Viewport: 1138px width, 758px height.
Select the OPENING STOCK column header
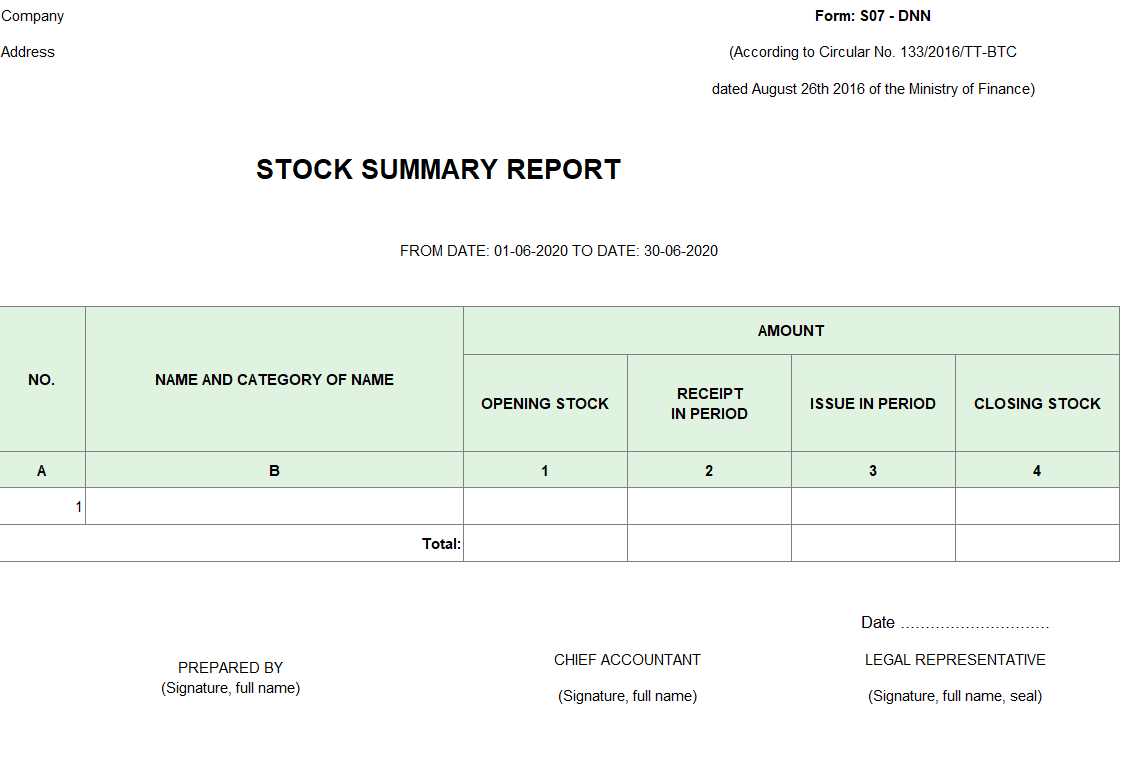pyautogui.click(x=545, y=404)
